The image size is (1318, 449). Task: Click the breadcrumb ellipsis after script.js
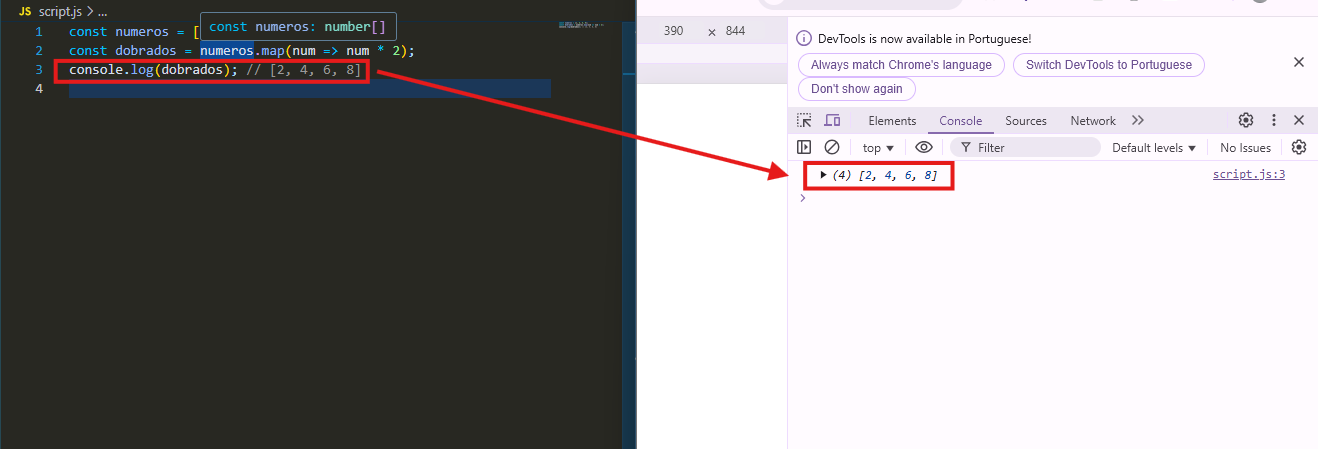(102, 11)
